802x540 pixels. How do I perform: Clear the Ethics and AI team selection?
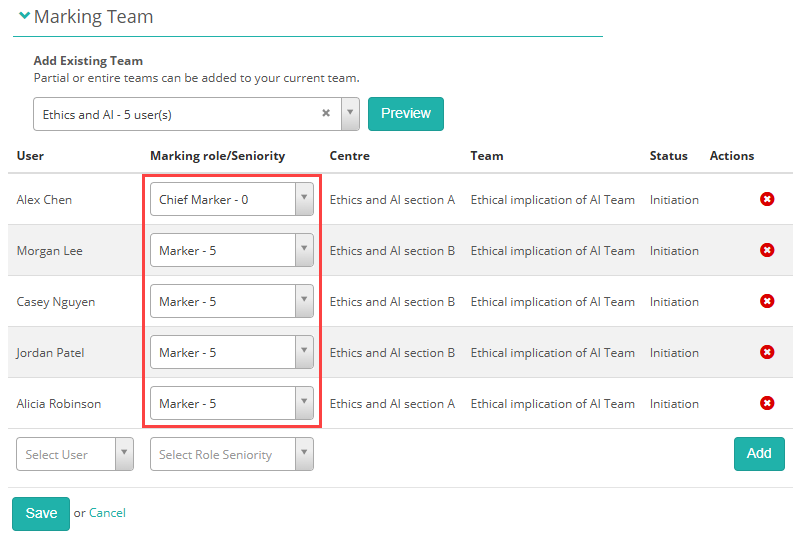coord(326,114)
